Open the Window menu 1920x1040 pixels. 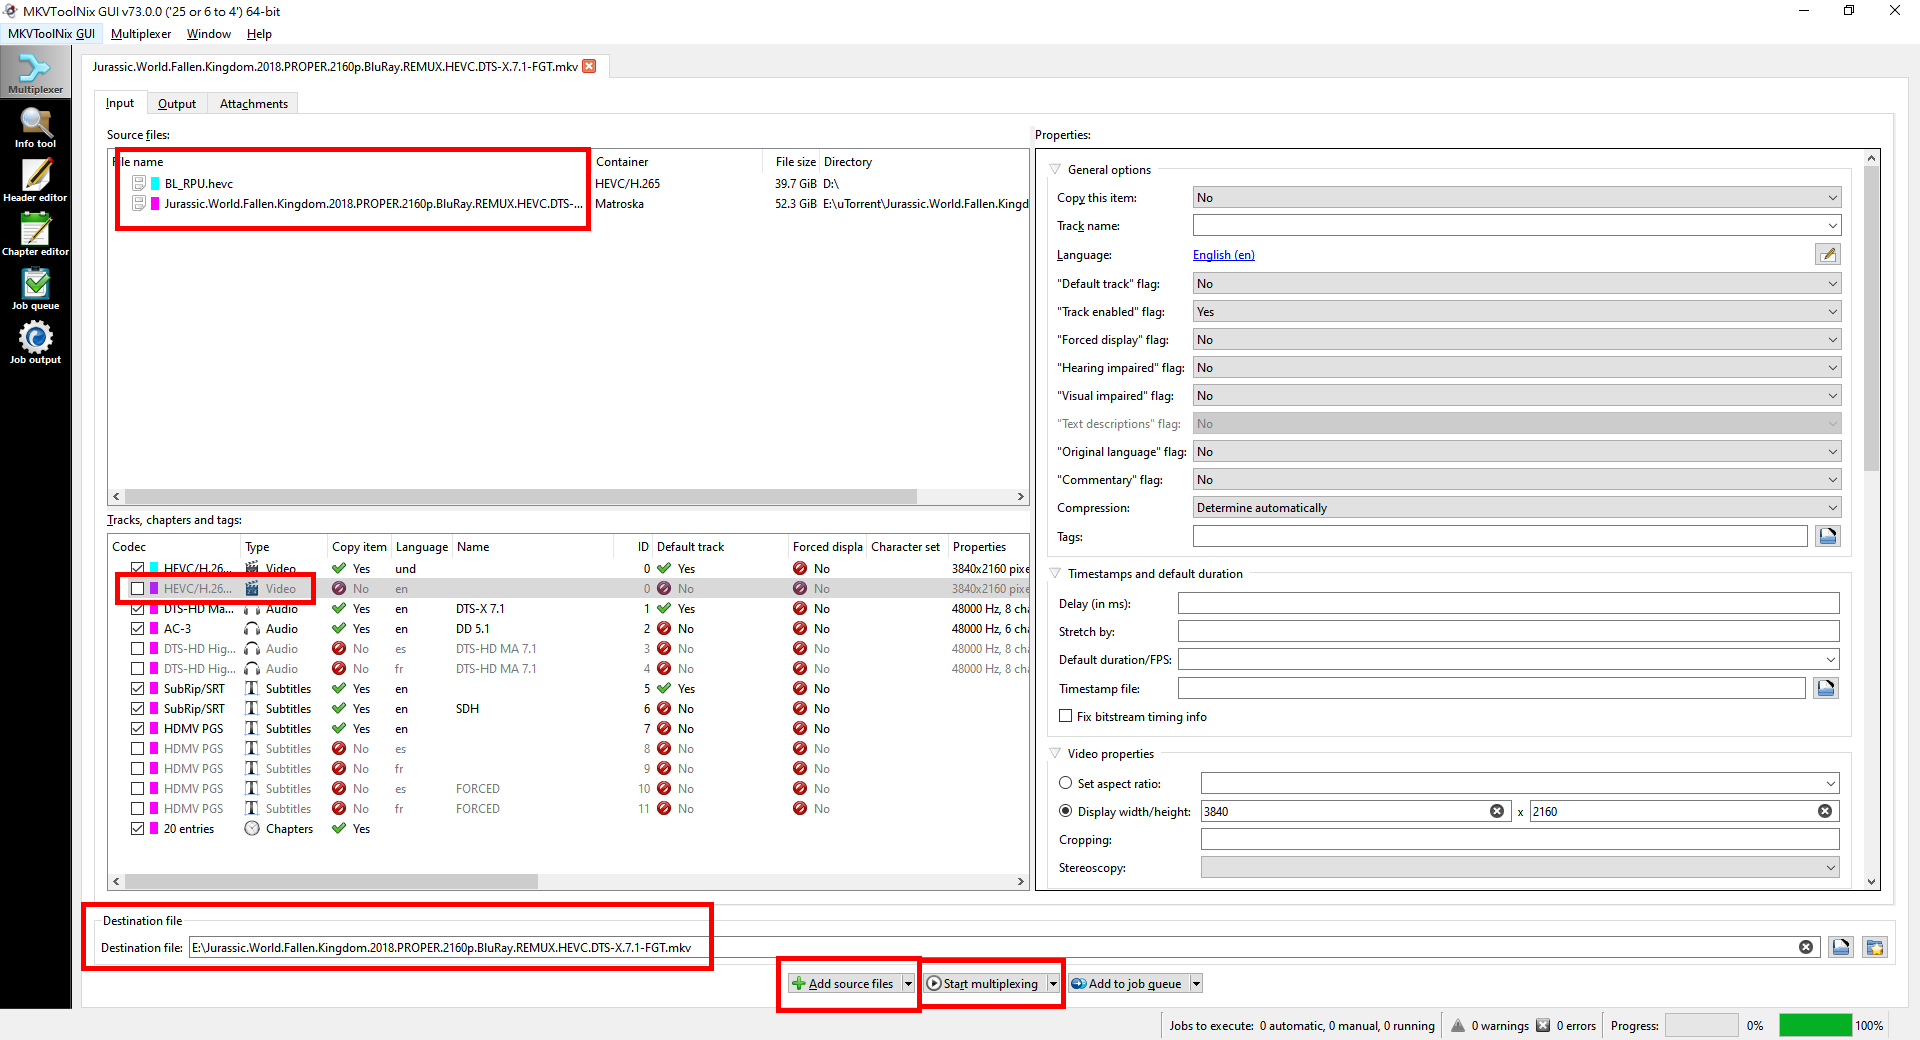coord(208,34)
